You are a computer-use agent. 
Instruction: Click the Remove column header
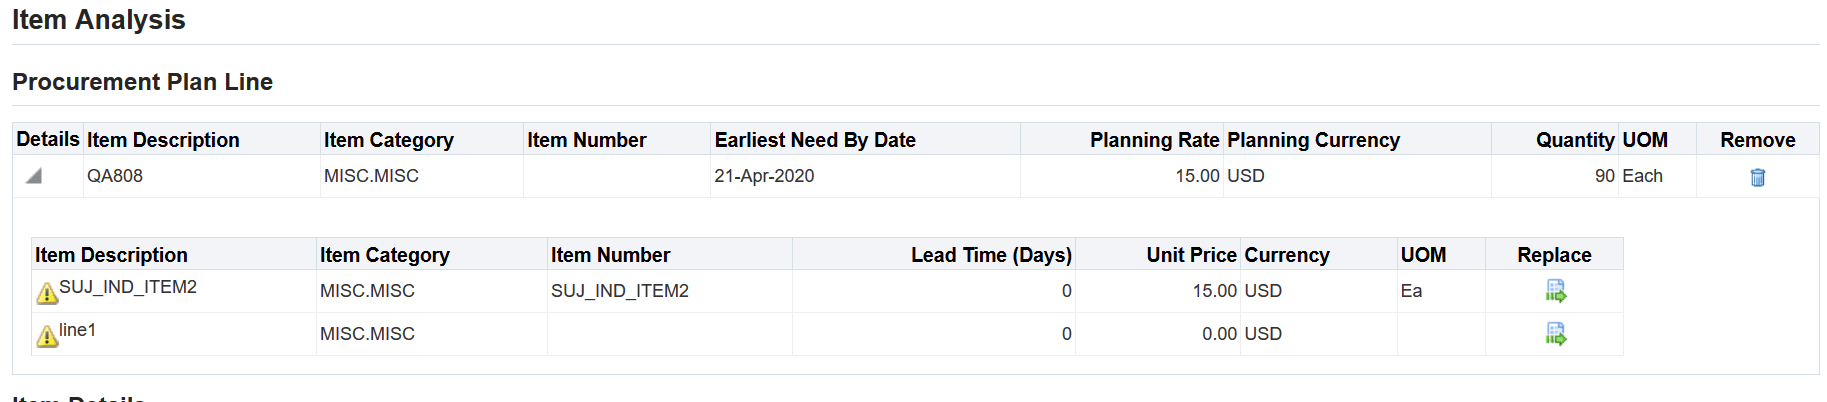(1757, 140)
